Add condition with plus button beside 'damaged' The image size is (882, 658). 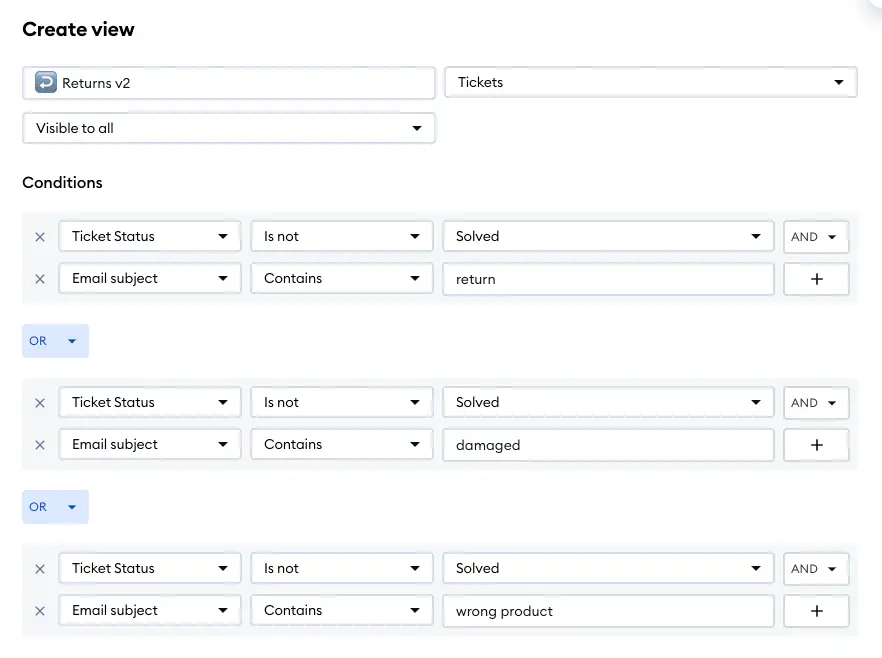816,445
